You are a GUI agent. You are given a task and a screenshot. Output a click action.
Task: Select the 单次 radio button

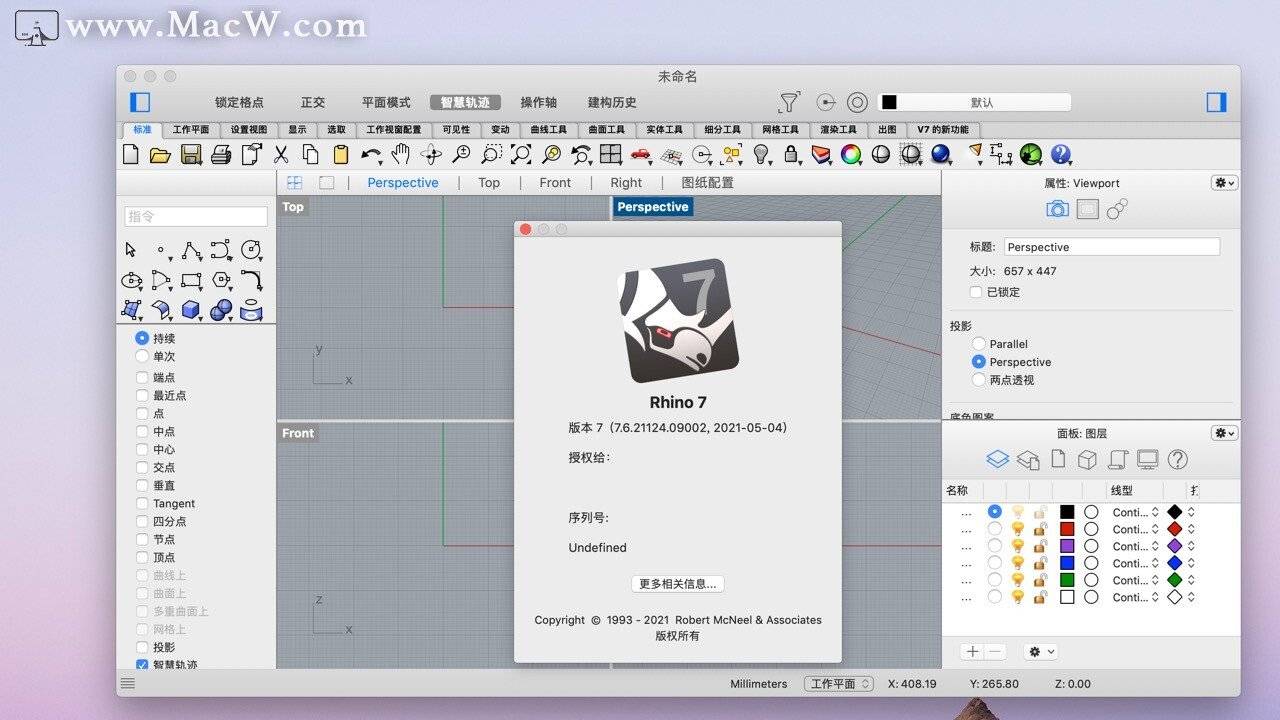(x=142, y=357)
